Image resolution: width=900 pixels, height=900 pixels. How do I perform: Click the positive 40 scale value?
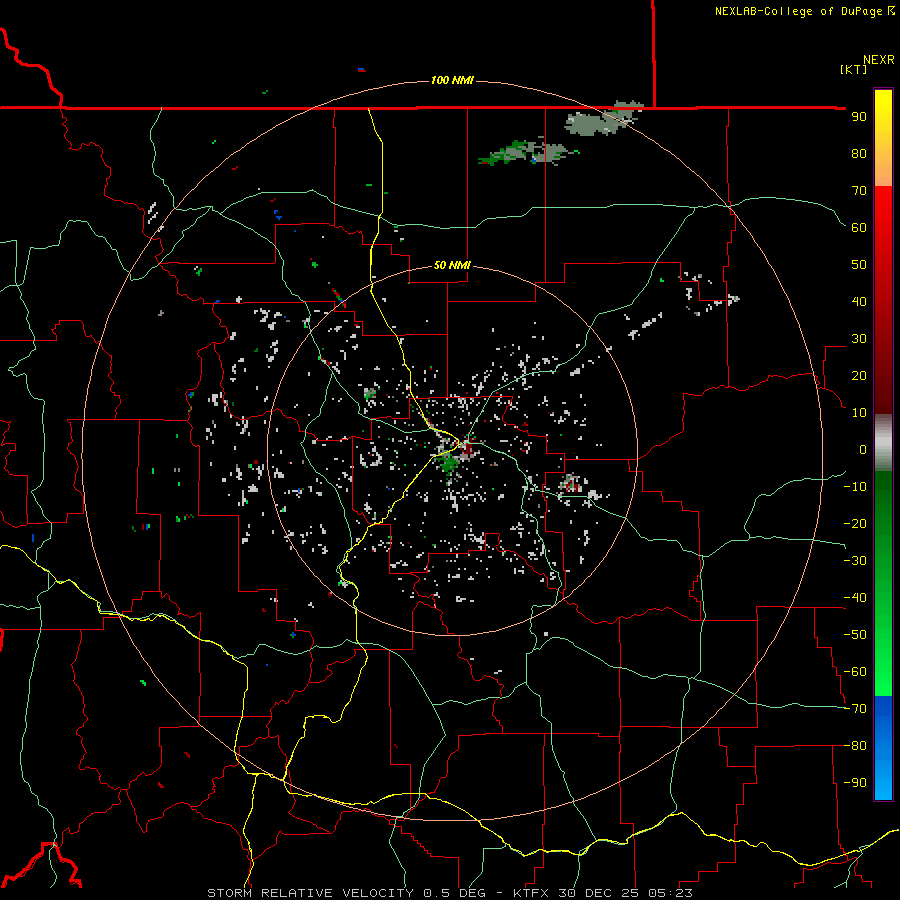tap(859, 301)
